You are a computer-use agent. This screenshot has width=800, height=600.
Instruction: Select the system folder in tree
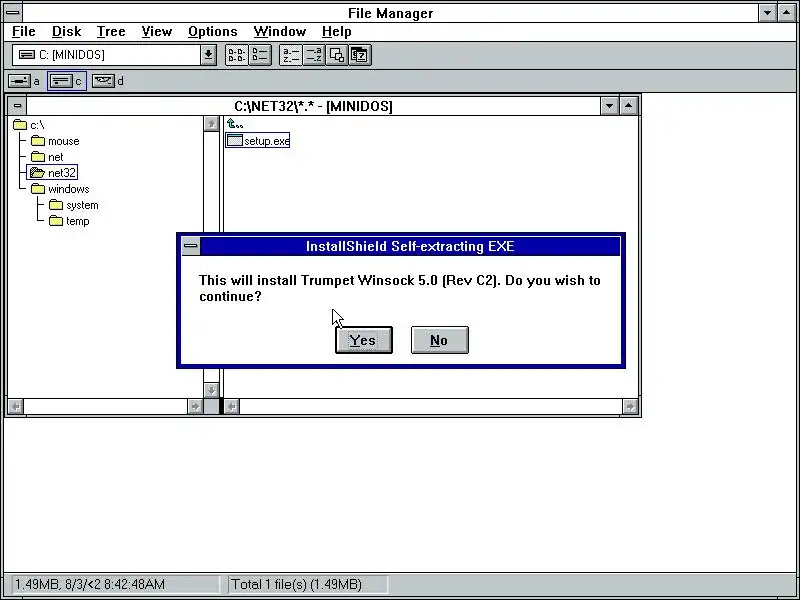[73, 205]
